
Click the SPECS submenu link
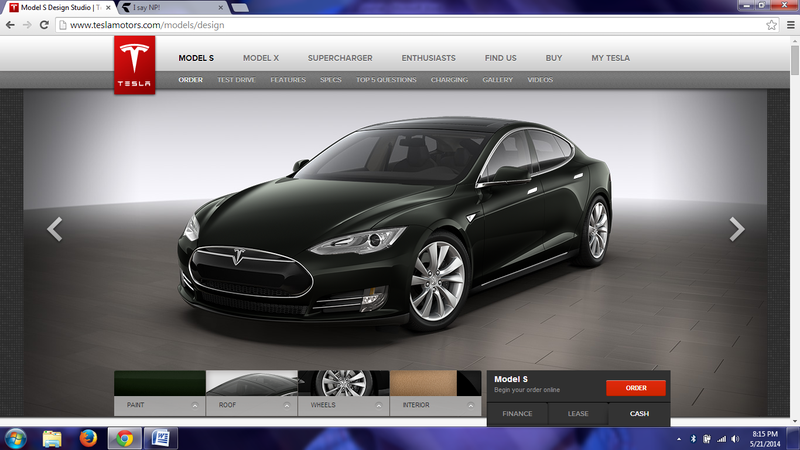(x=331, y=80)
